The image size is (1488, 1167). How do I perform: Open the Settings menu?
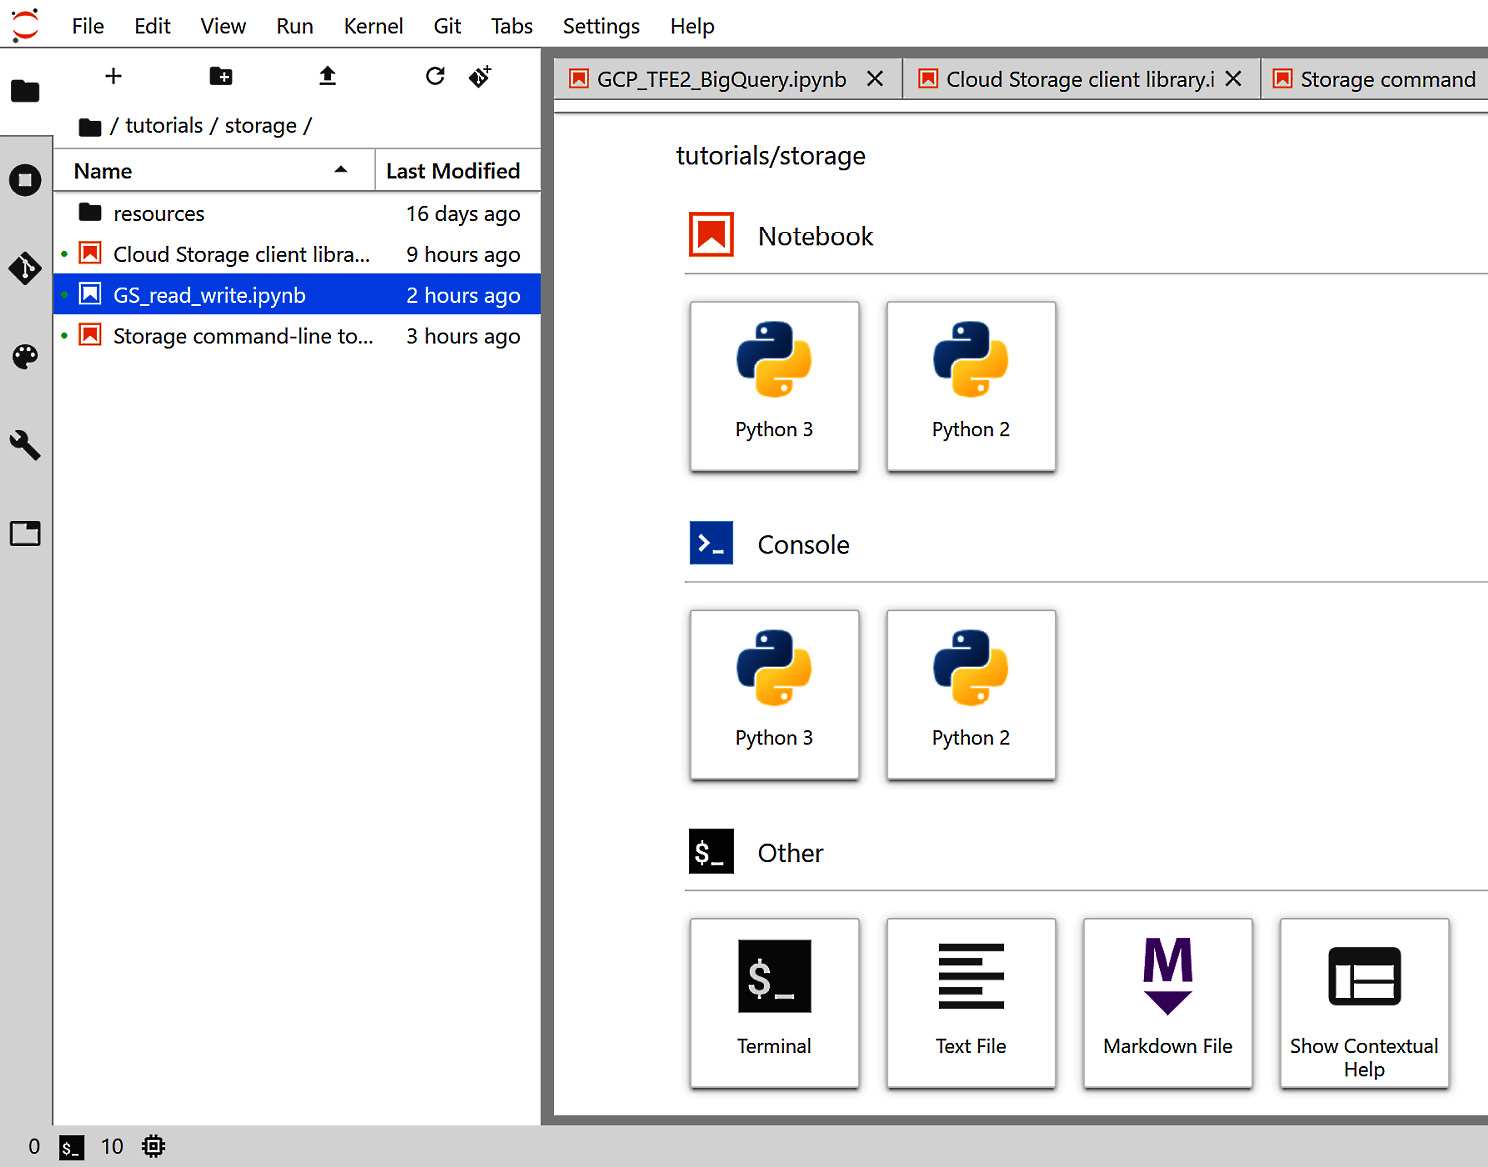point(601,26)
